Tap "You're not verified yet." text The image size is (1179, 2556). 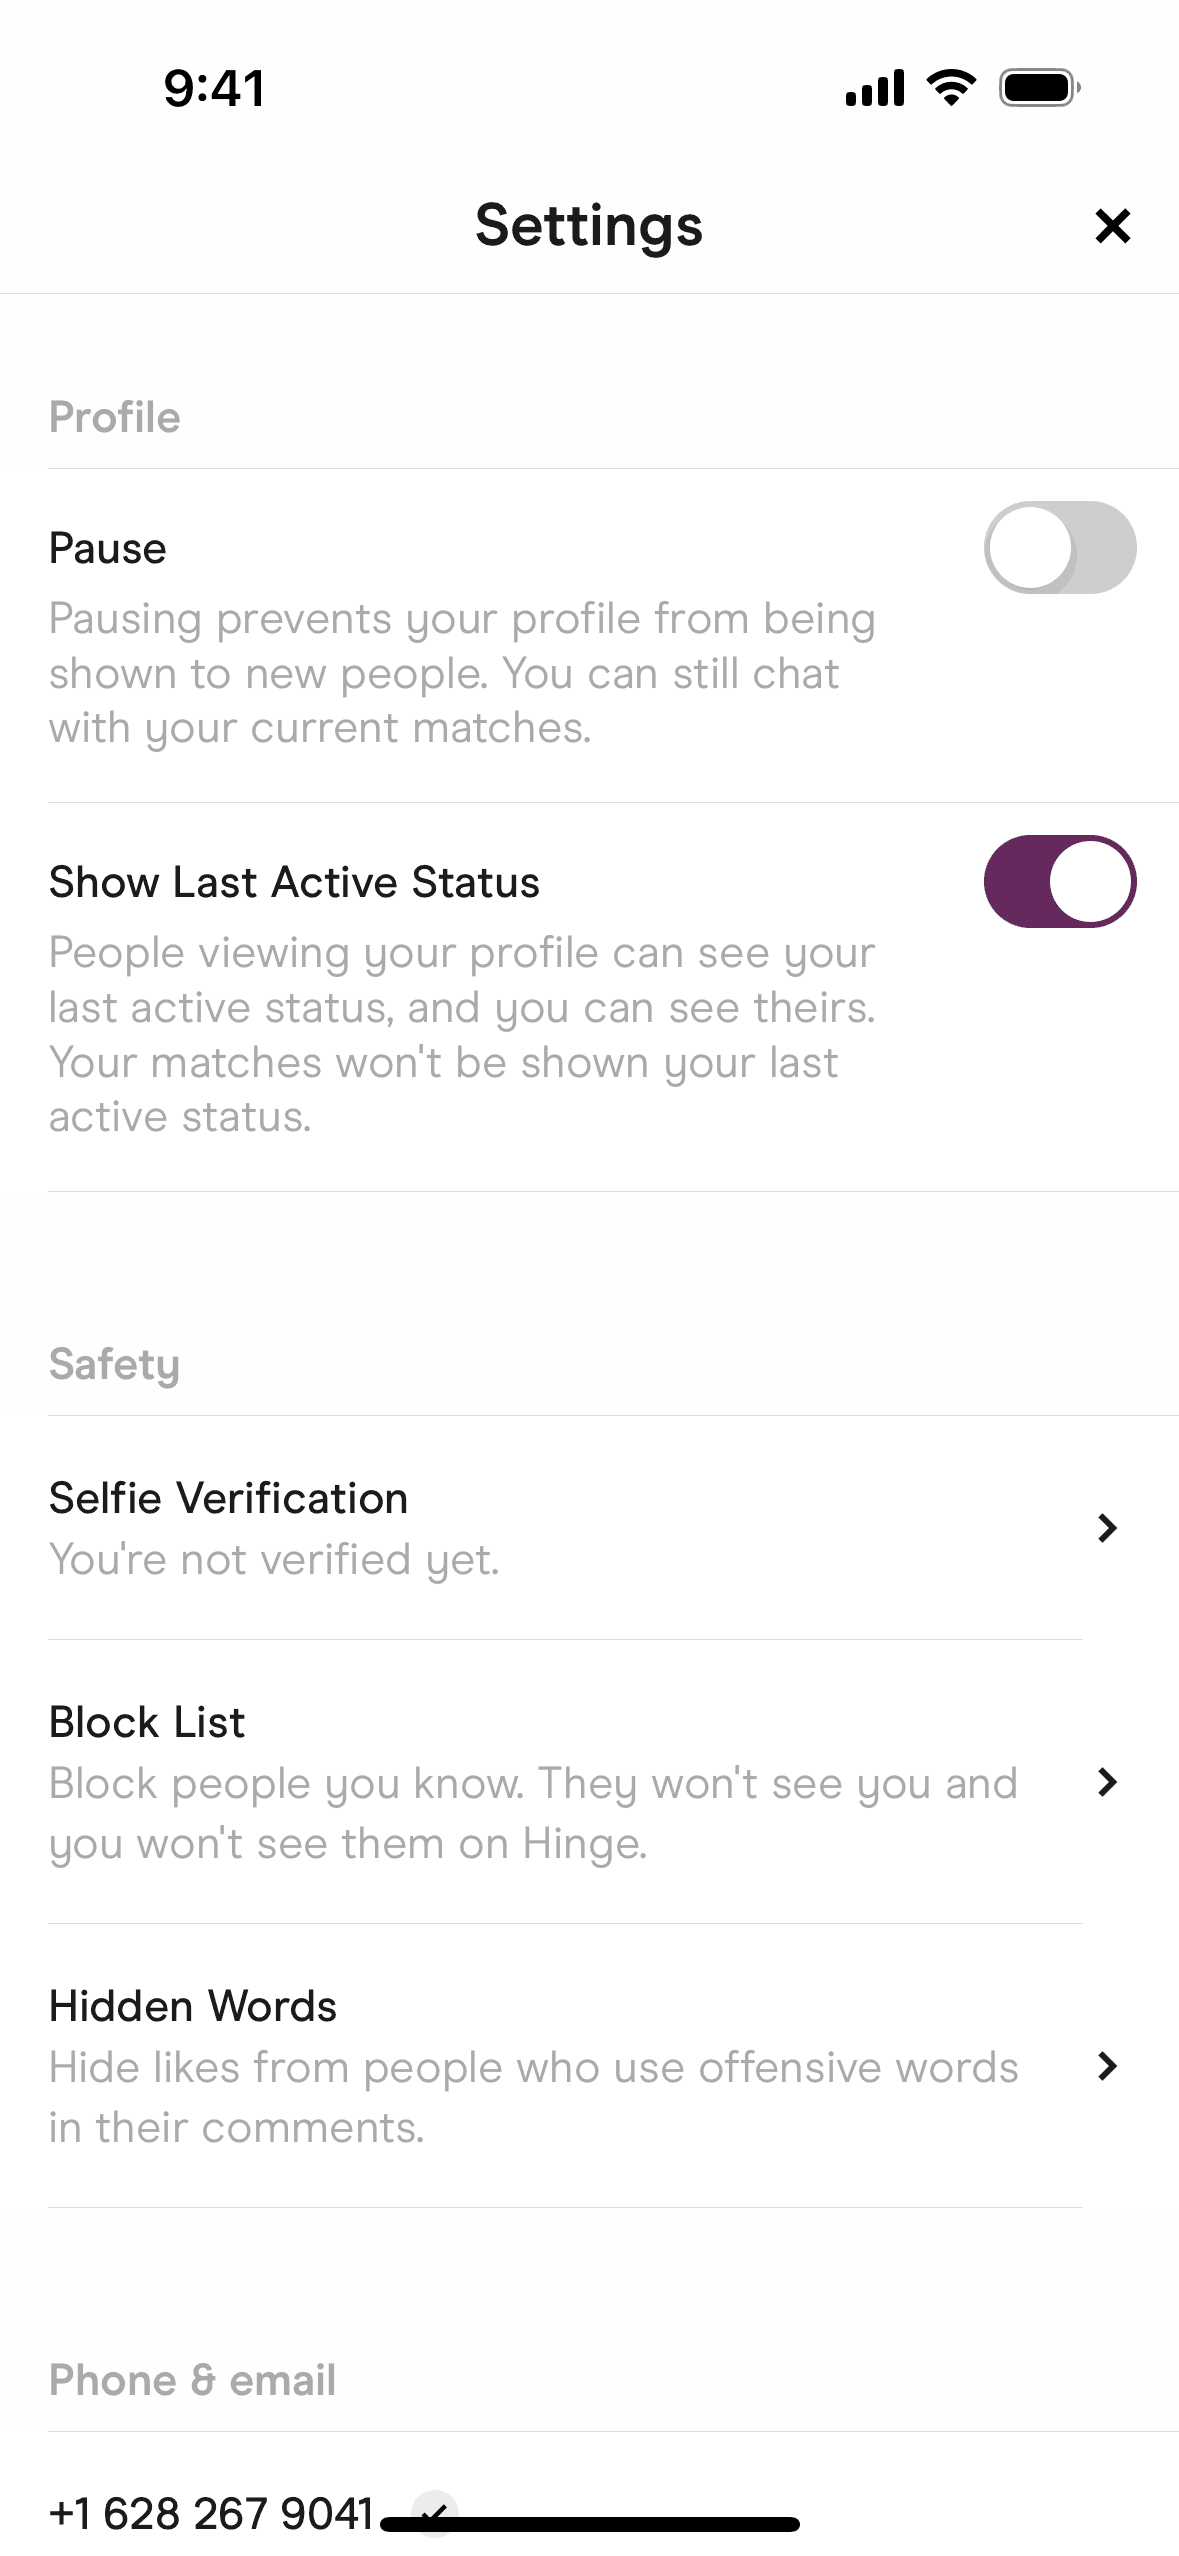tap(274, 1560)
